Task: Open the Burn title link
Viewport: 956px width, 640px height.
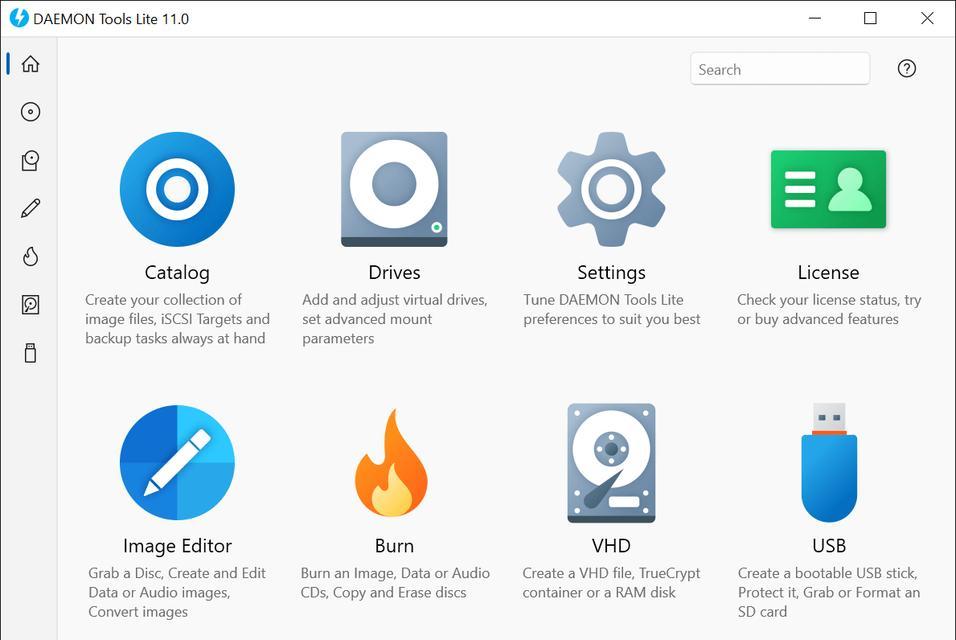Action: point(394,546)
